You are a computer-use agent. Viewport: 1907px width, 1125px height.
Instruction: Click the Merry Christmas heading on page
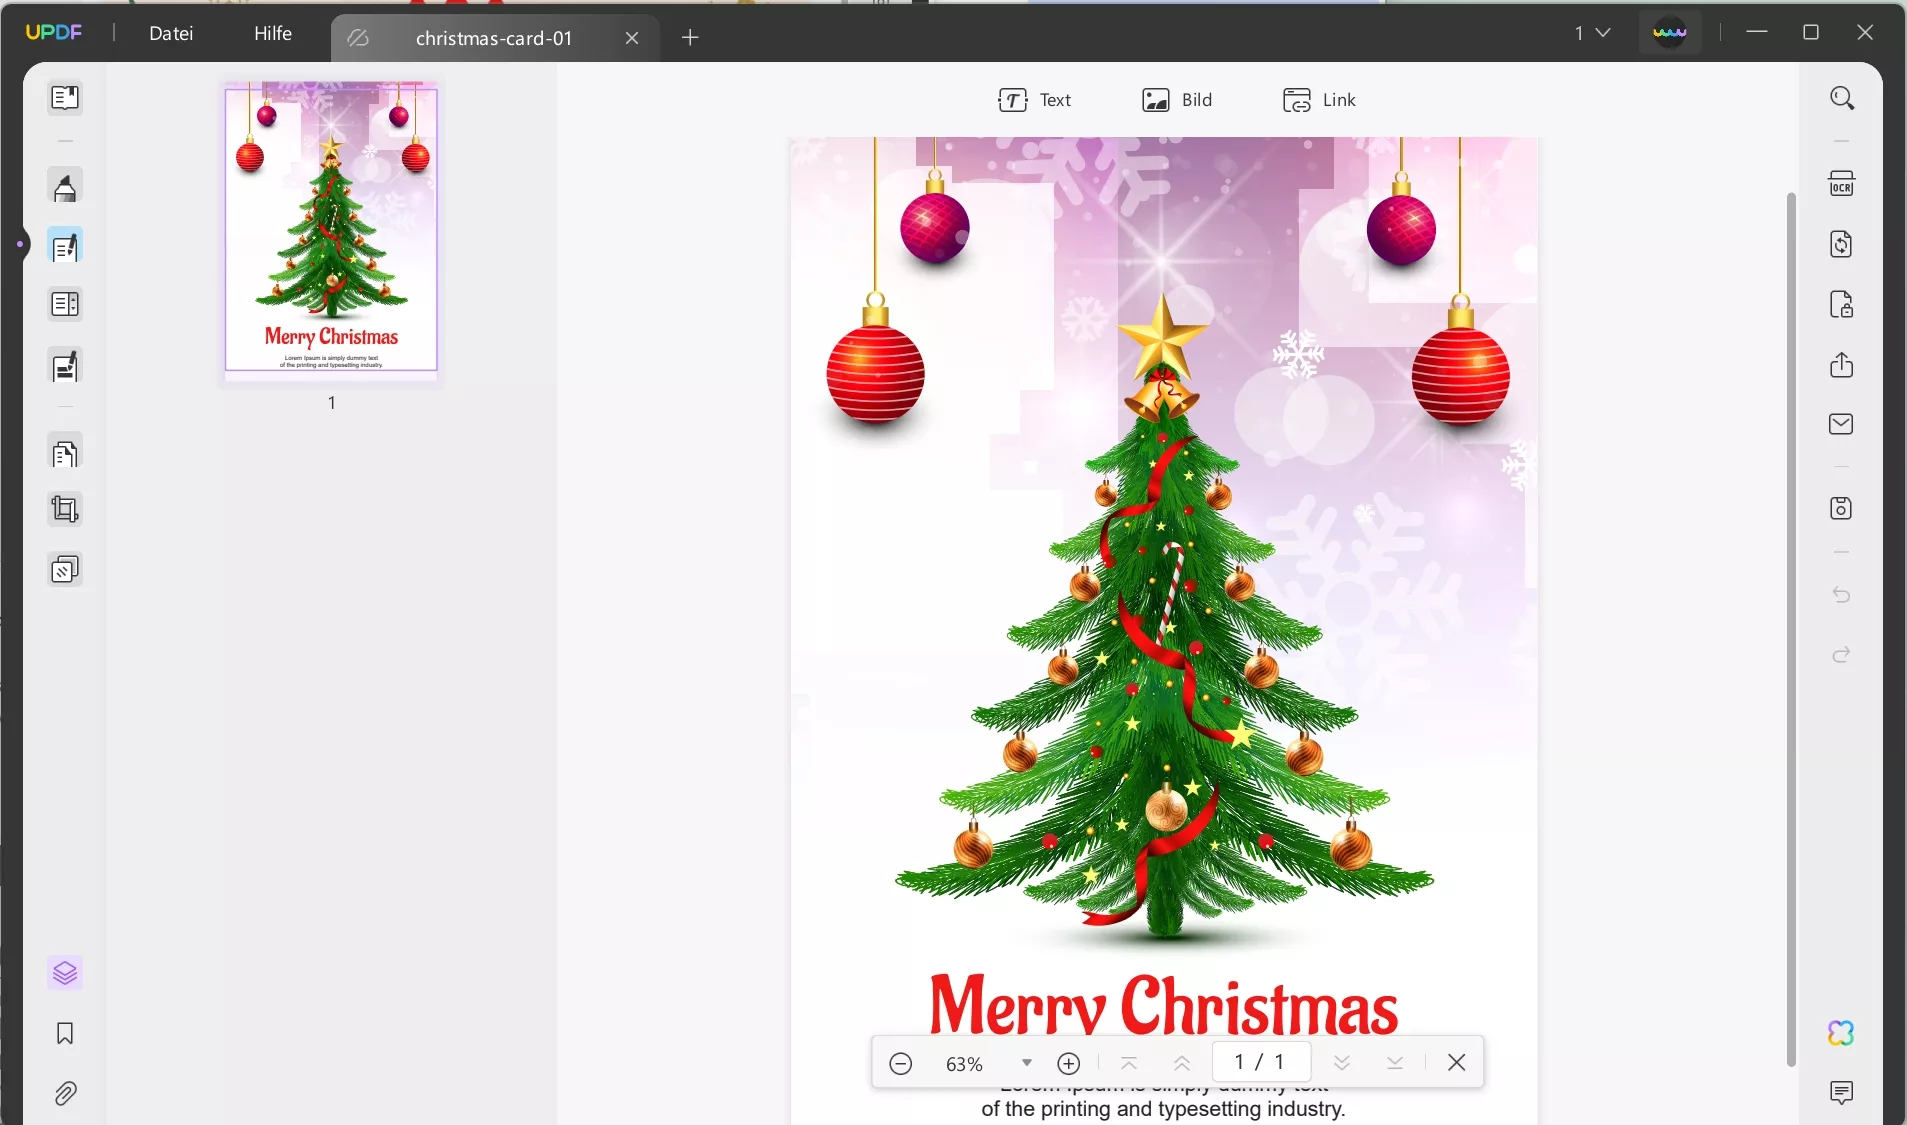(x=1163, y=1005)
